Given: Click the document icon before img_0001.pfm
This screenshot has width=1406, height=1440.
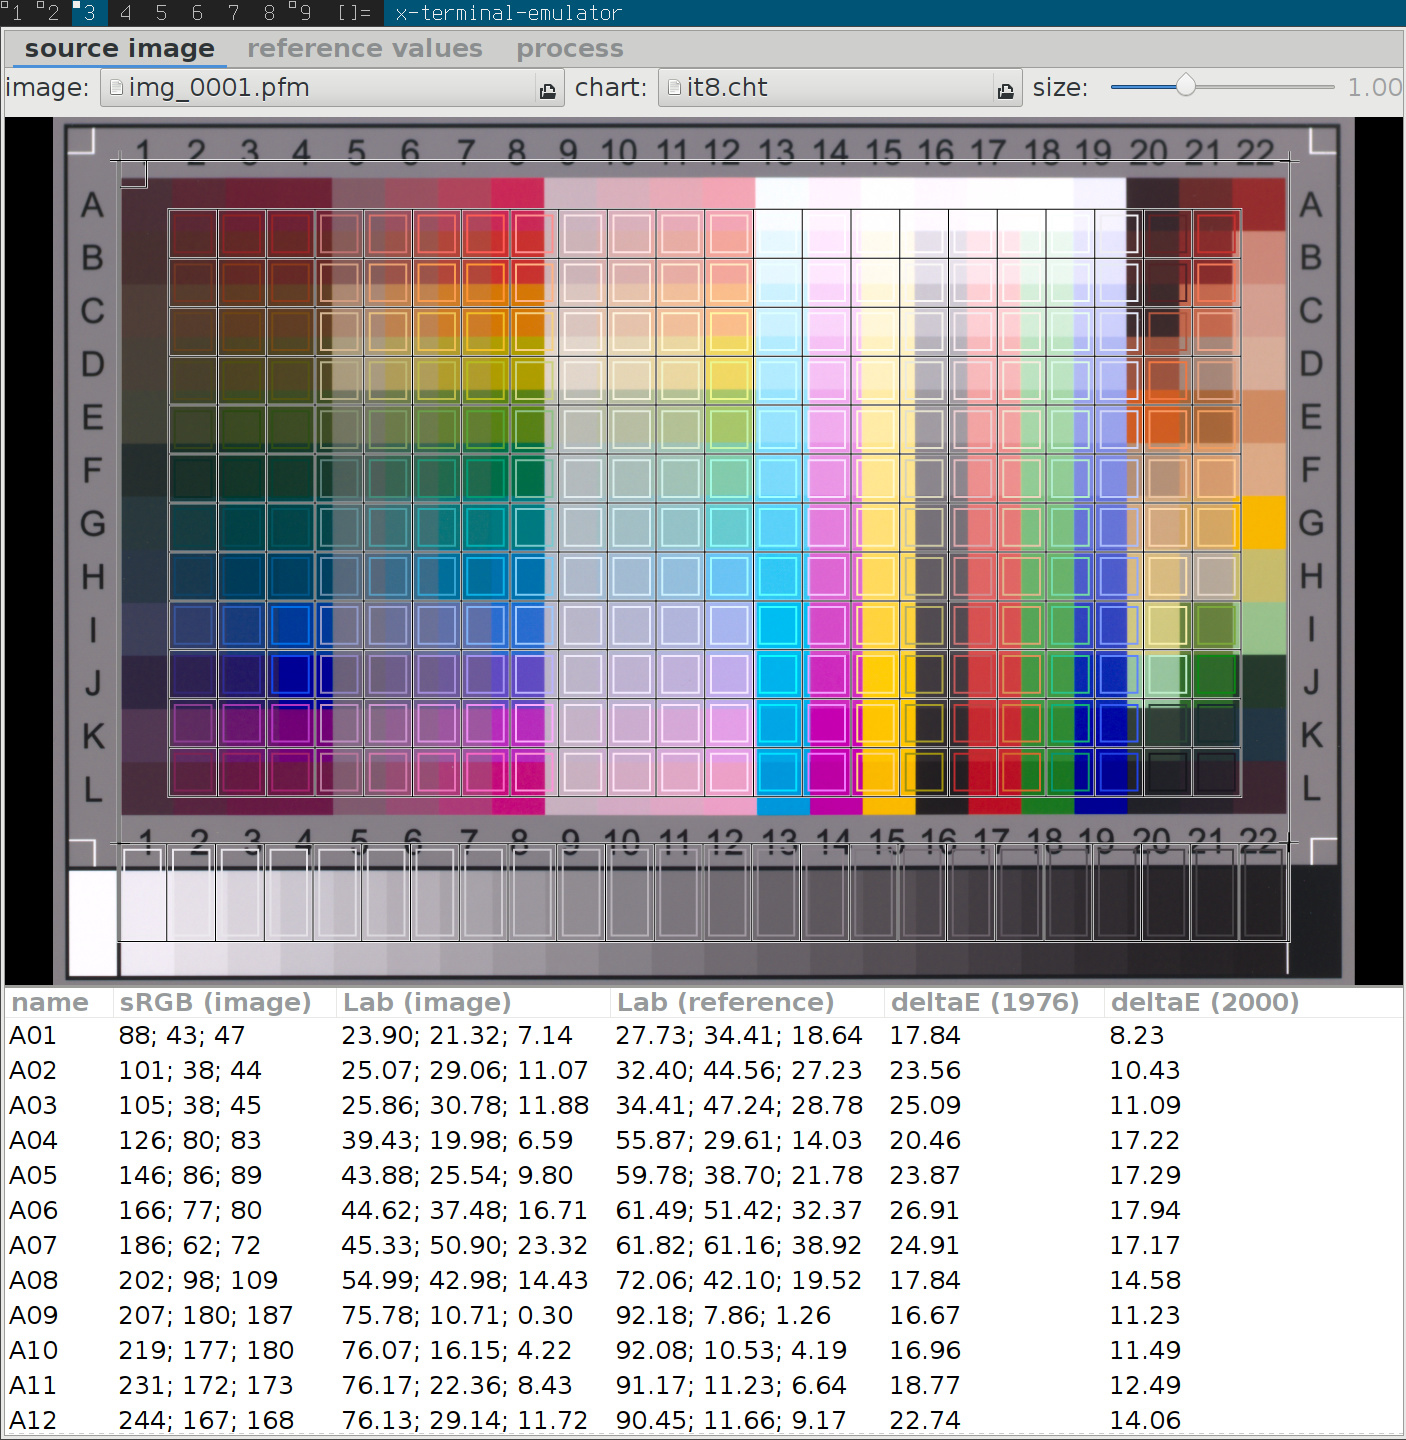Looking at the screenshot, I should [117, 88].
